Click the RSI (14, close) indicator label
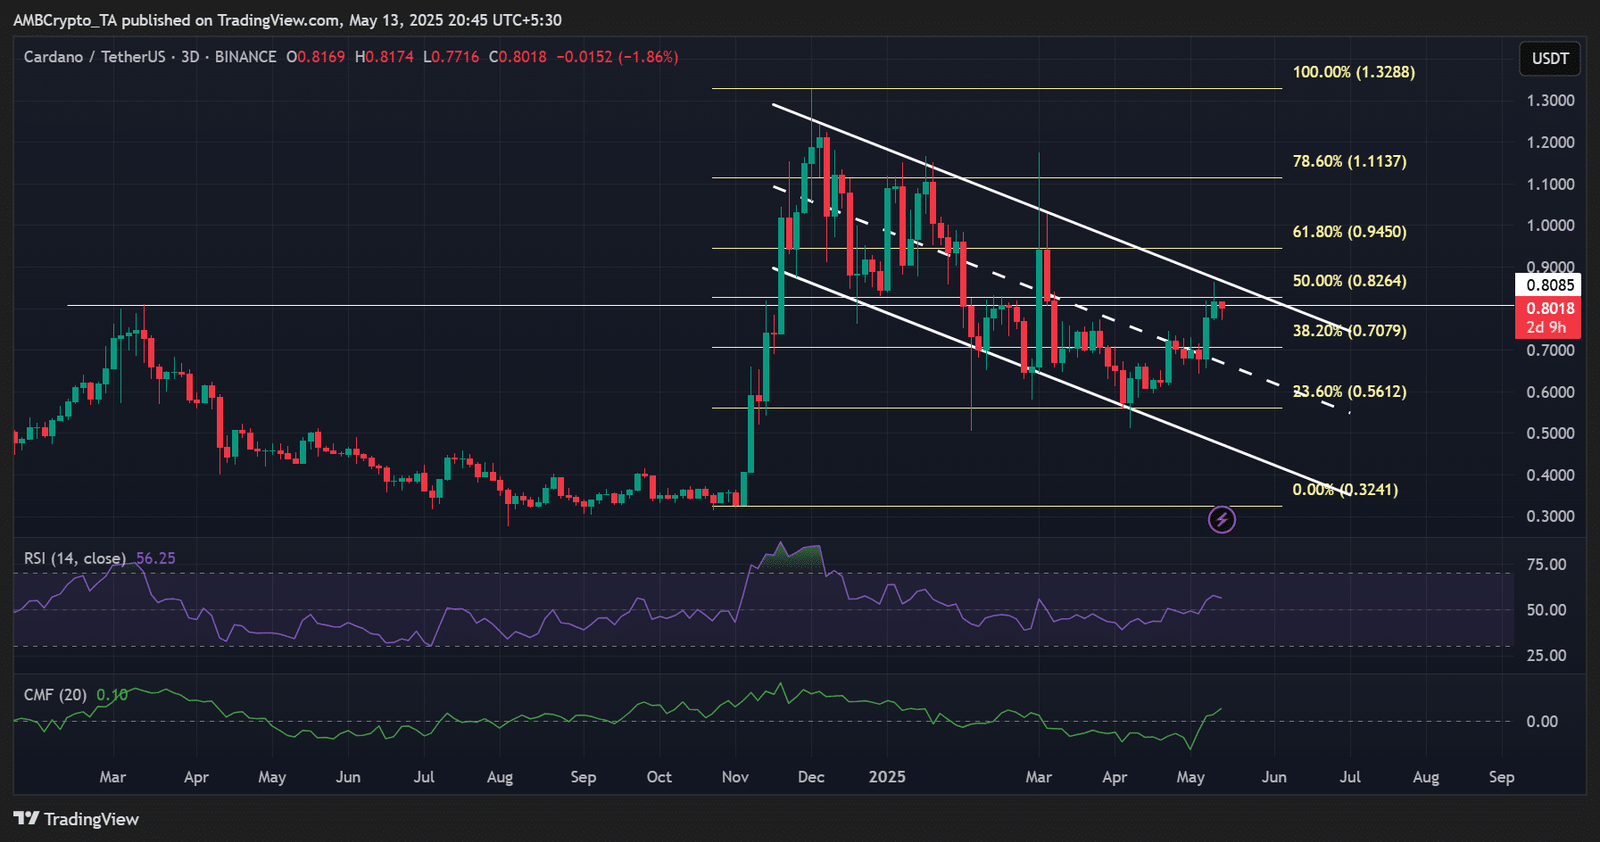The width and height of the screenshot is (1600, 842). coord(75,558)
